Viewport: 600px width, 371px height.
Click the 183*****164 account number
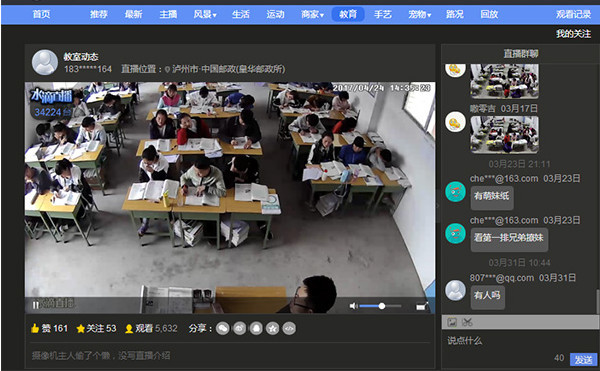[x=88, y=69]
